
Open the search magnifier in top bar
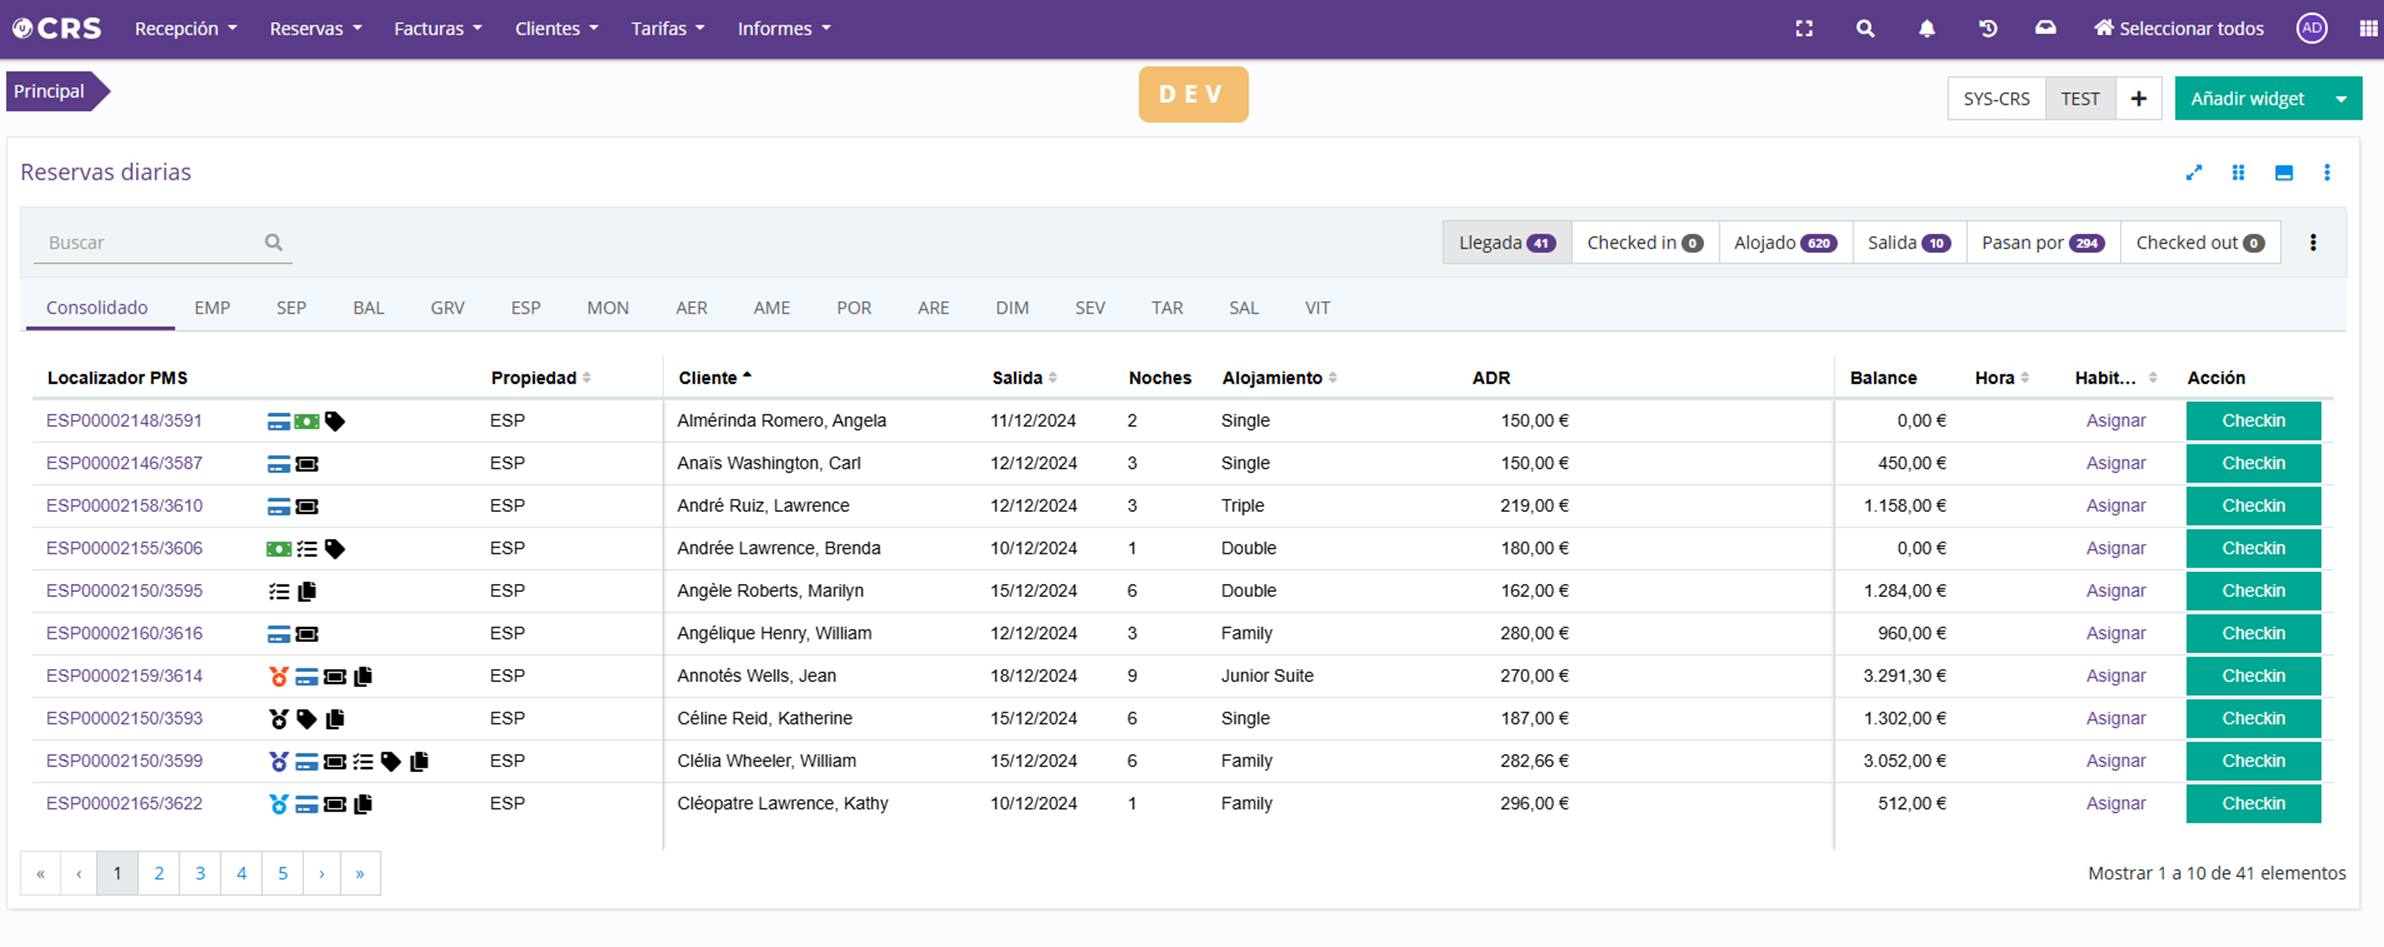[x=1865, y=29]
